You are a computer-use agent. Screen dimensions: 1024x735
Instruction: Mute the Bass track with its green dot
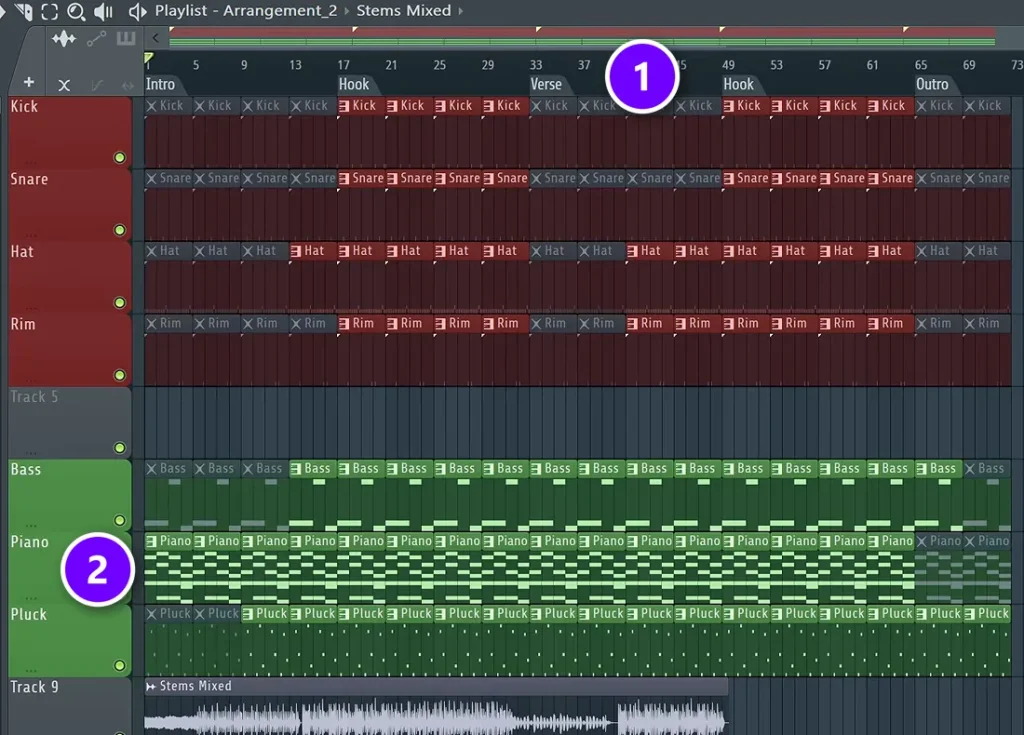pyautogui.click(x=120, y=520)
